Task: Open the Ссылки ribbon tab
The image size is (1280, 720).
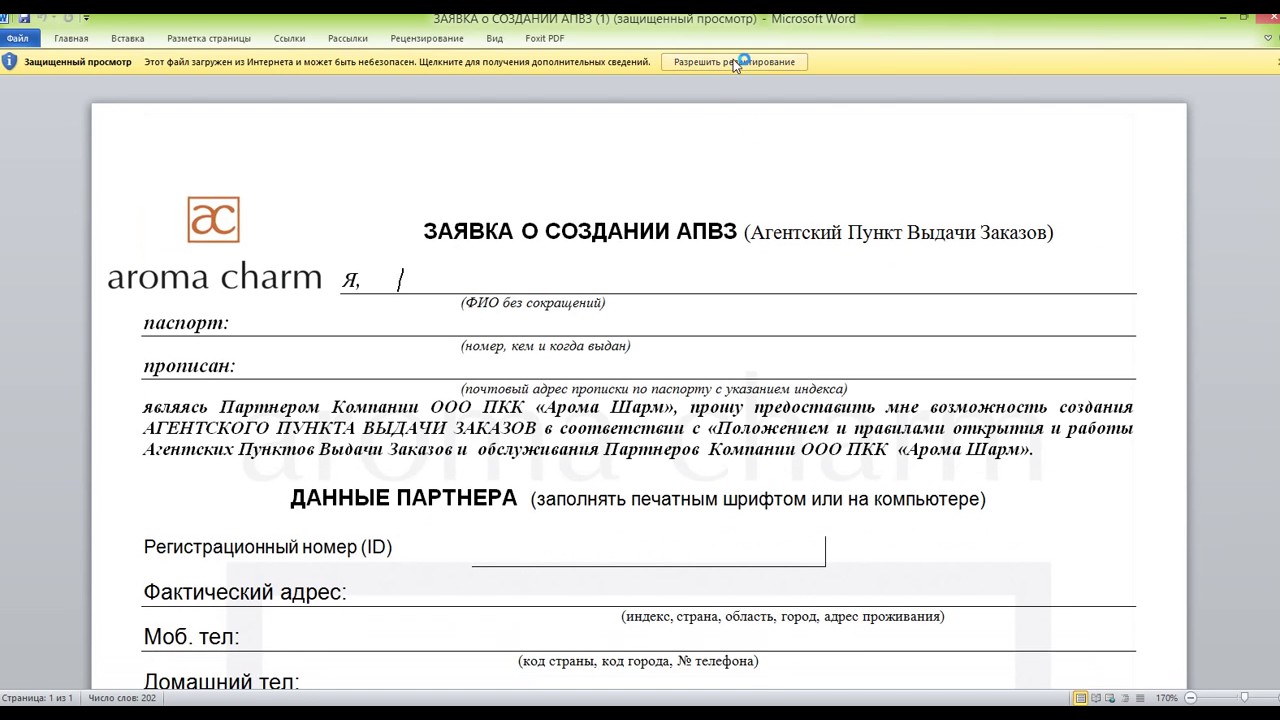Action: [x=289, y=38]
